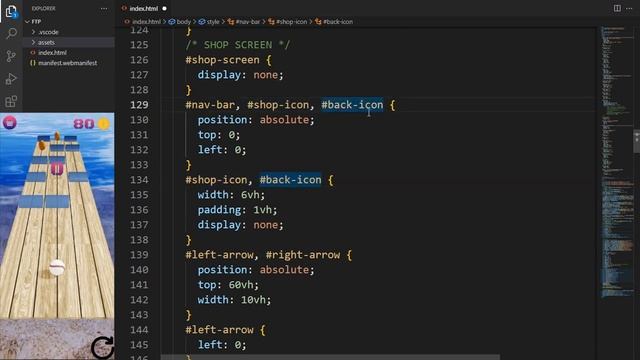Click 'width: 6vh;' on line 135
This screenshot has height=360, width=640.
231,195
